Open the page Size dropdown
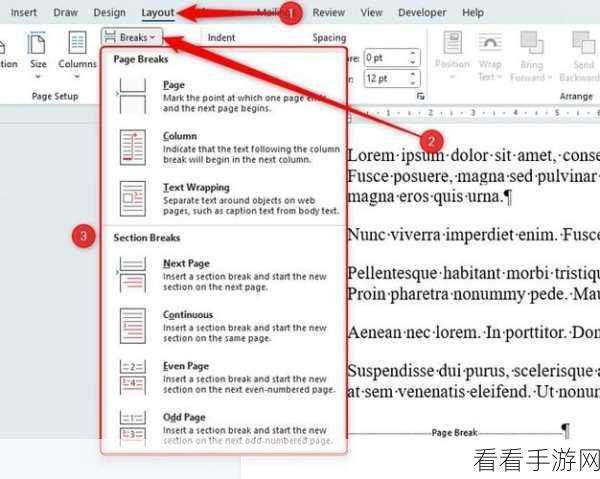Image resolution: width=600 pixels, height=479 pixels. pos(38,55)
